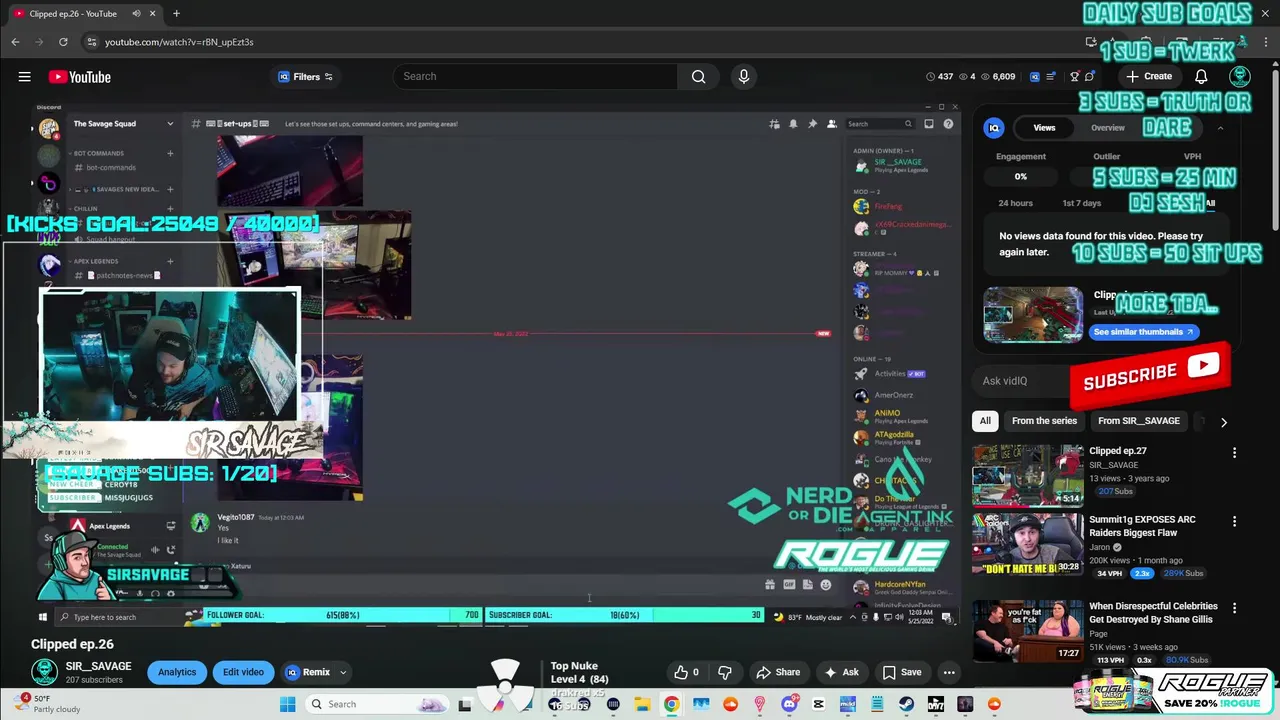Open SIR__SAVAGE channel name link
Viewport: 1280px width, 720px height.
click(x=98, y=666)
